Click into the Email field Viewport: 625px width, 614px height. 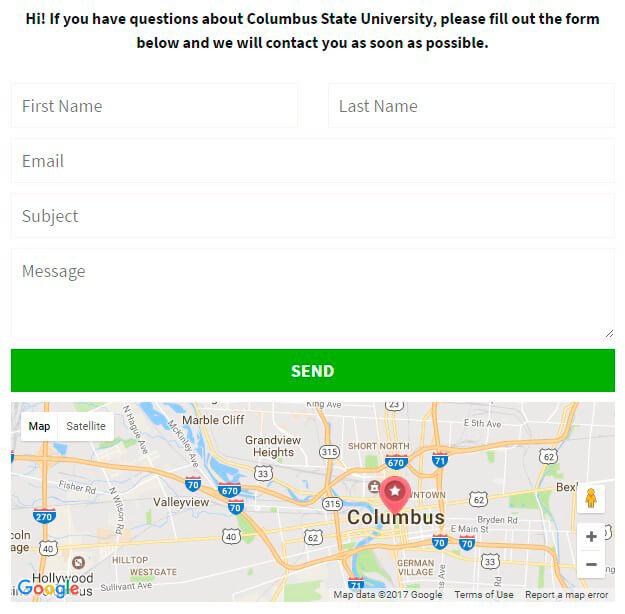312,161
